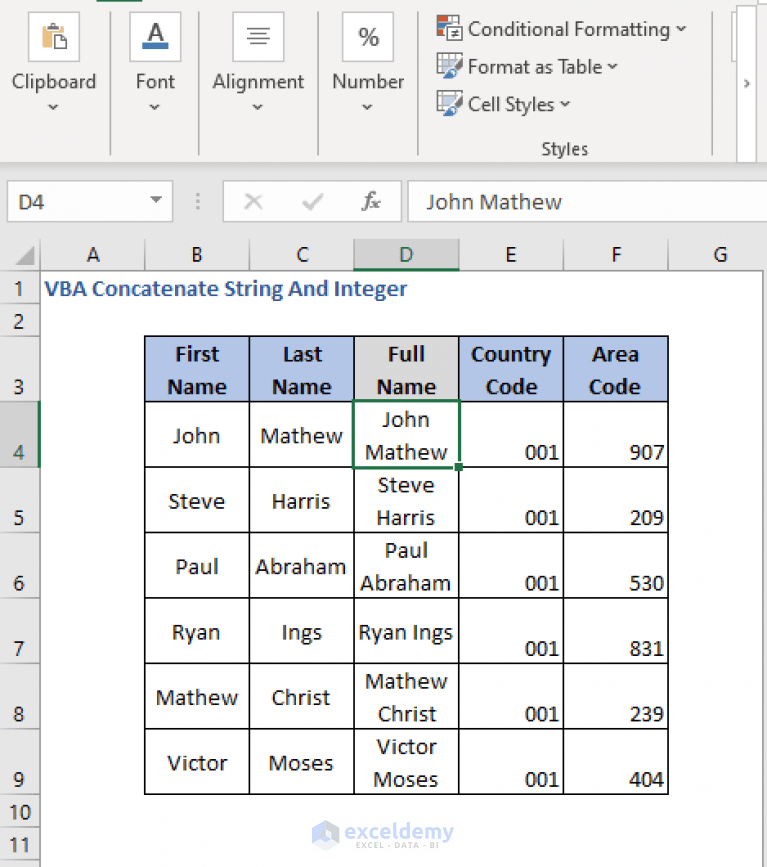Screen dimensions: 767x867
Task: Click the Insert Function fx icon
Action: (x=371, y=201)
